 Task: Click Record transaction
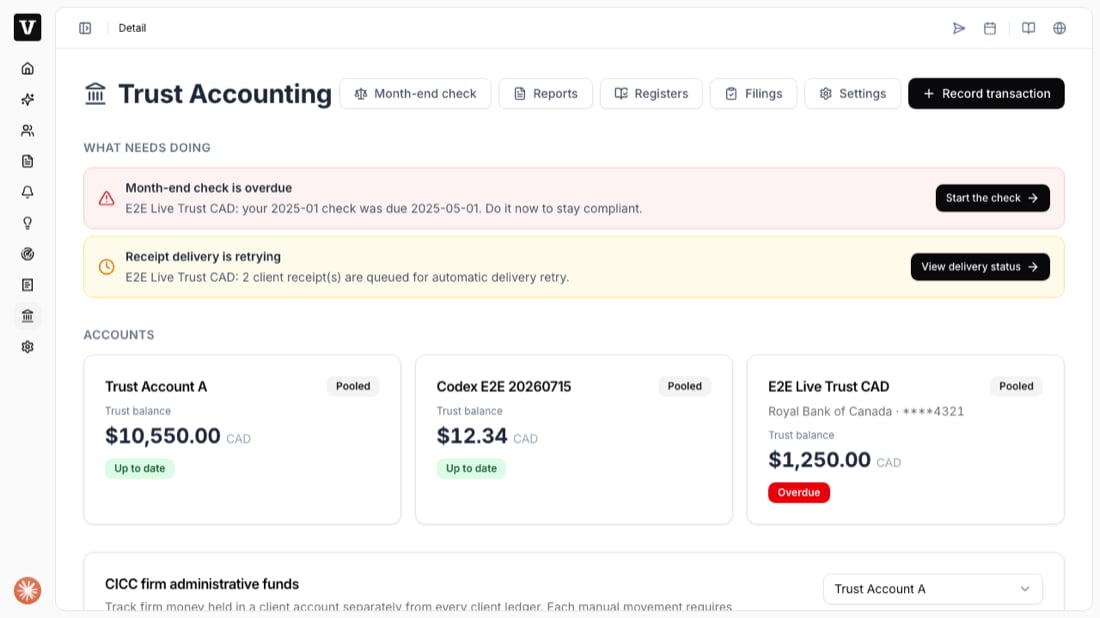(986, 93)
